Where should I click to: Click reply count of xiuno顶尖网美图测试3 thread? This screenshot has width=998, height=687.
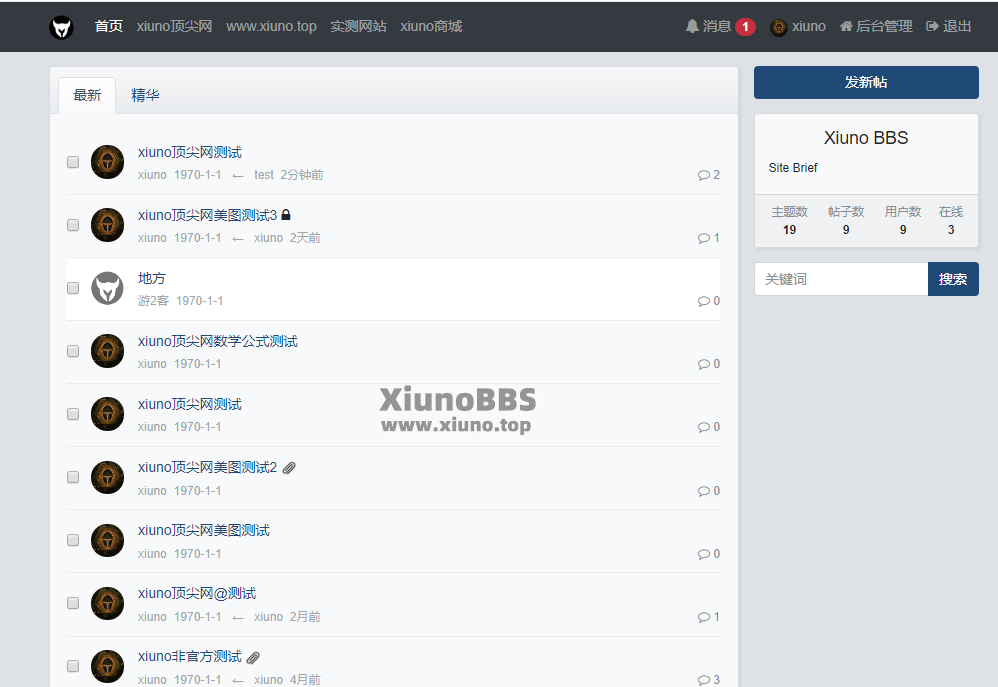(x=708, y=238)
